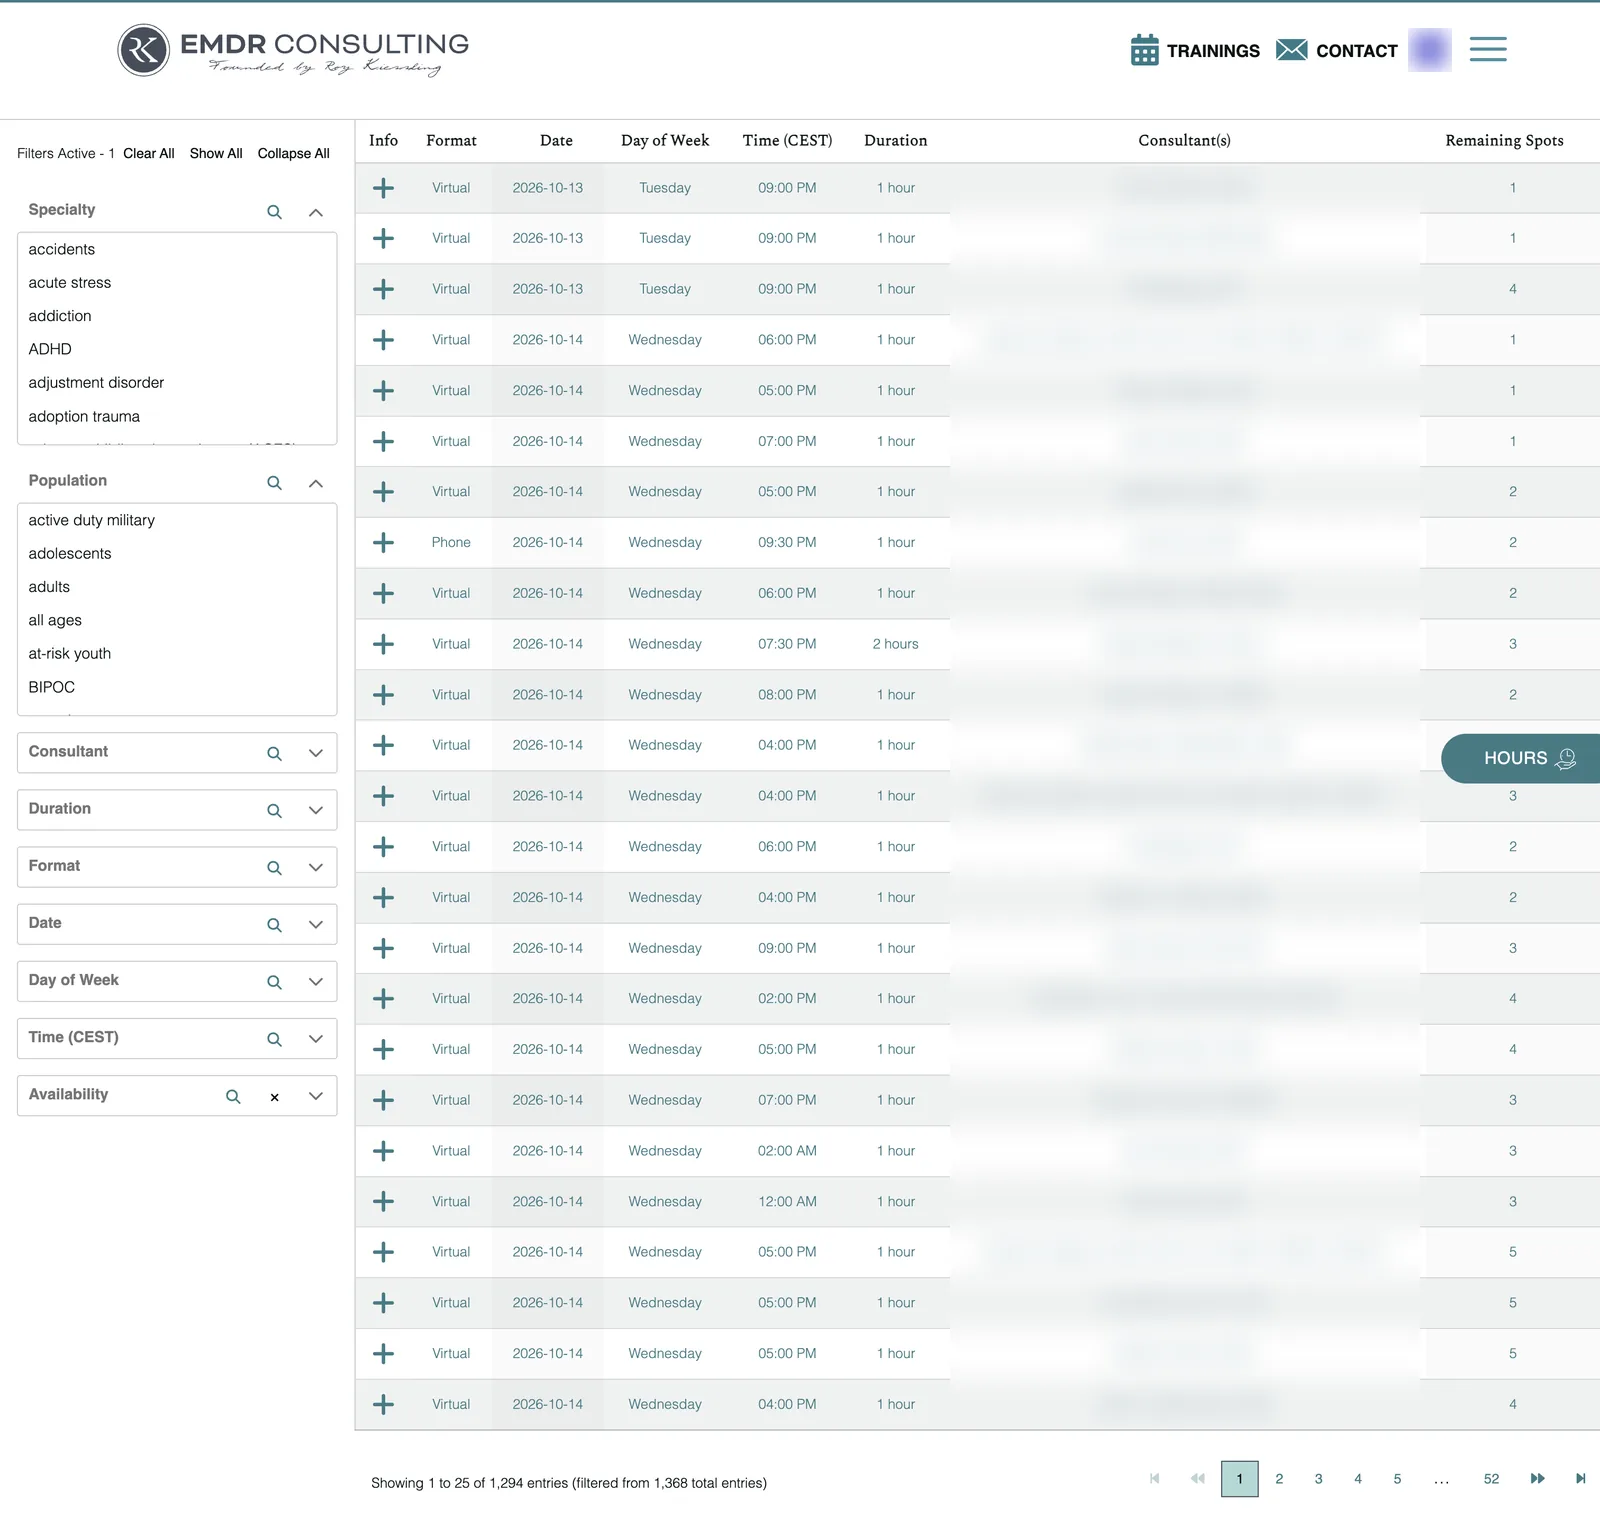Open the Trainings calendar icon
Screen dimensions: 1600x1513
[x=1144, y=50]
